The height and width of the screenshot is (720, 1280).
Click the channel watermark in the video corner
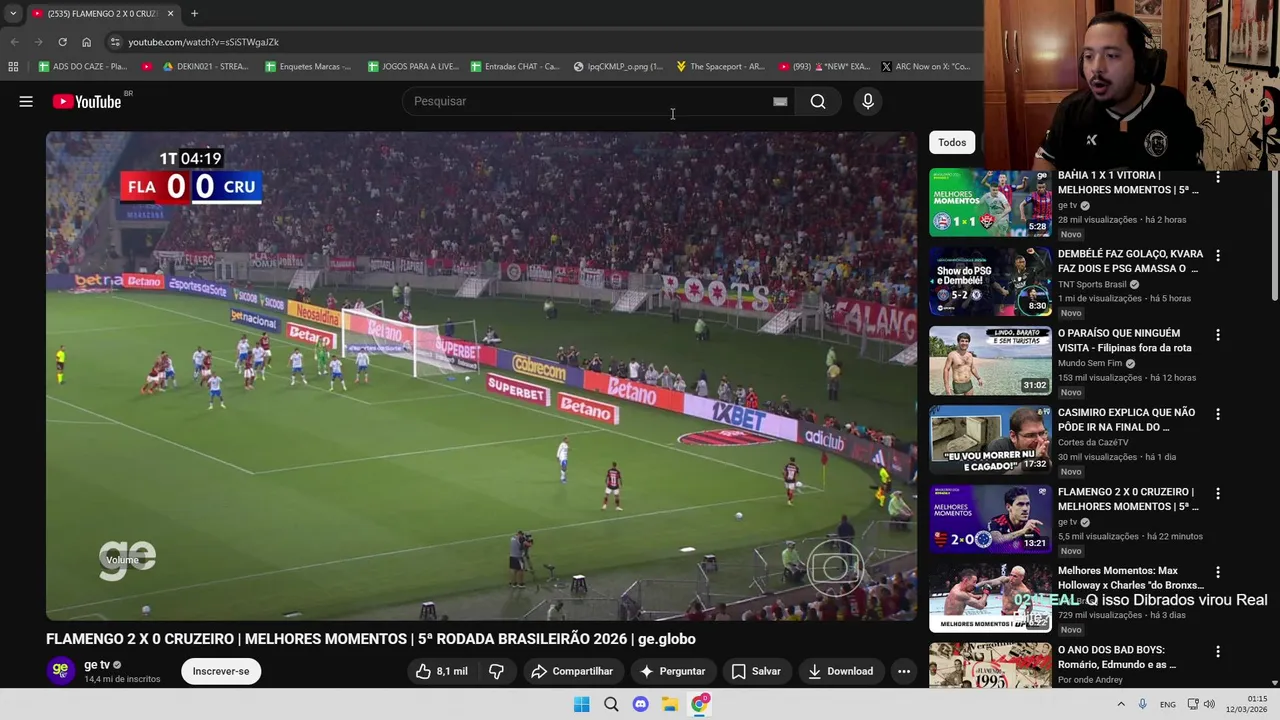point(834,569)
